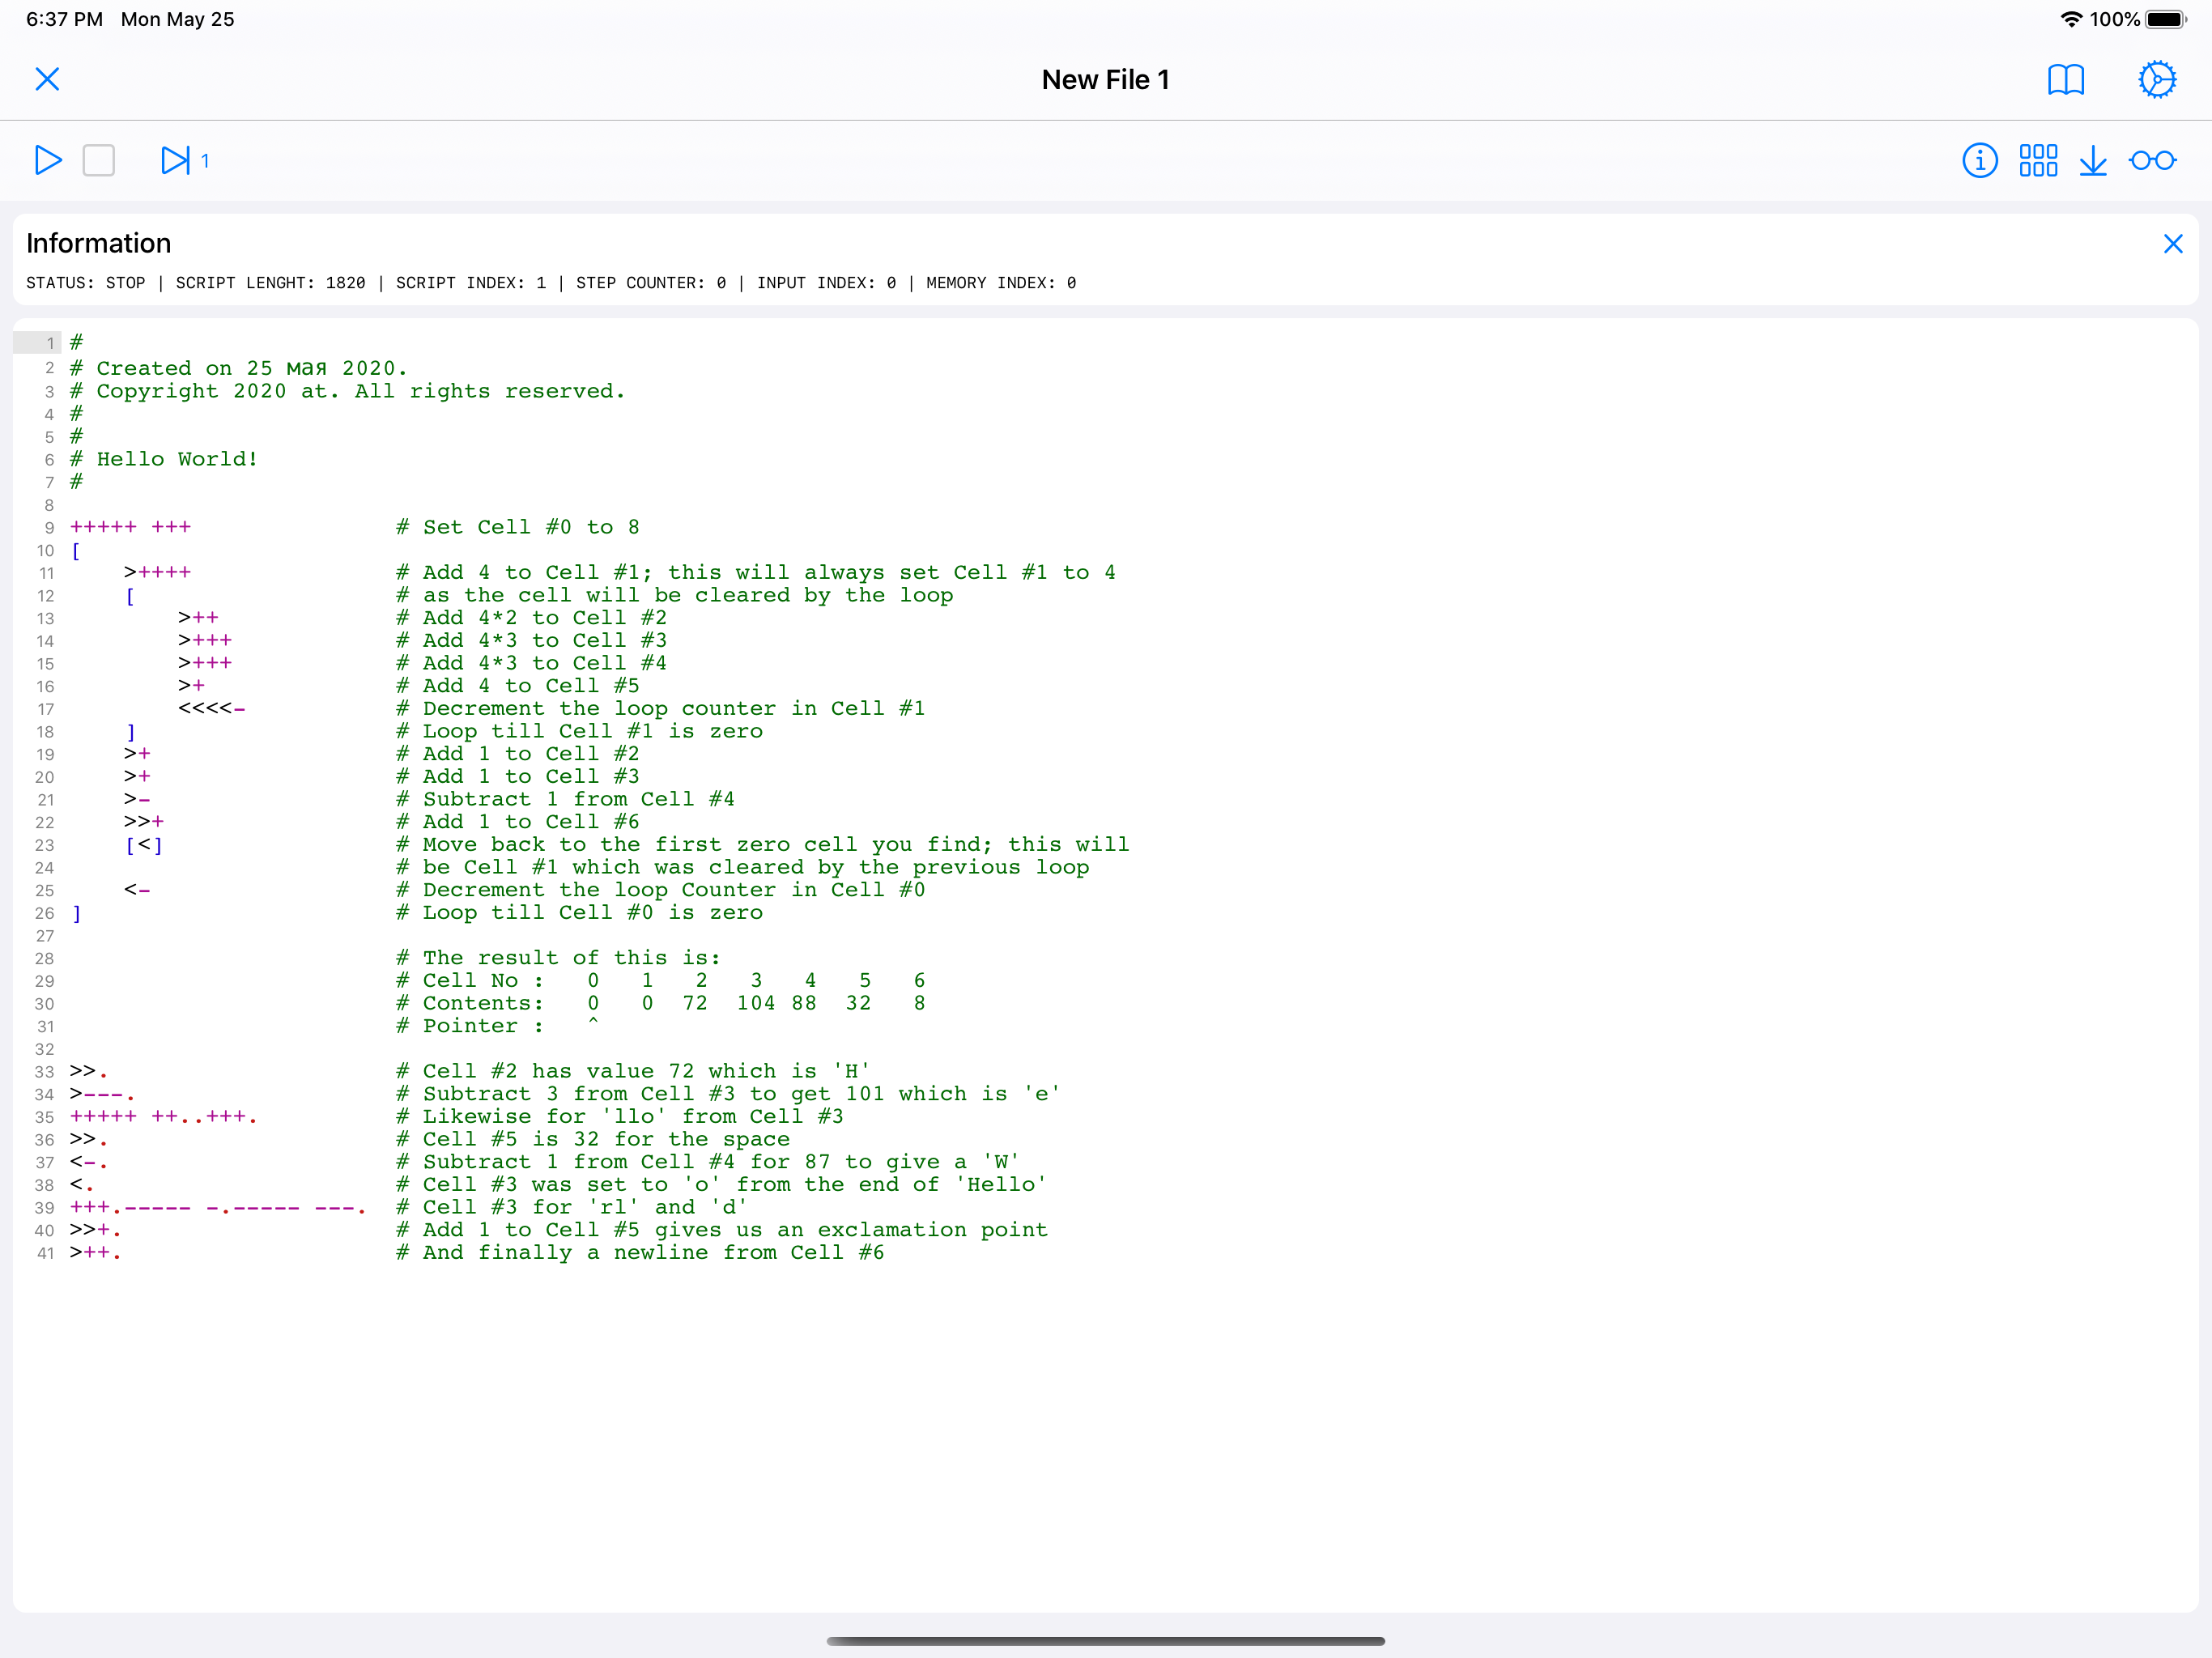Open the reference documentation book
The image size is (2212, 1658).
pos(2066,80)
